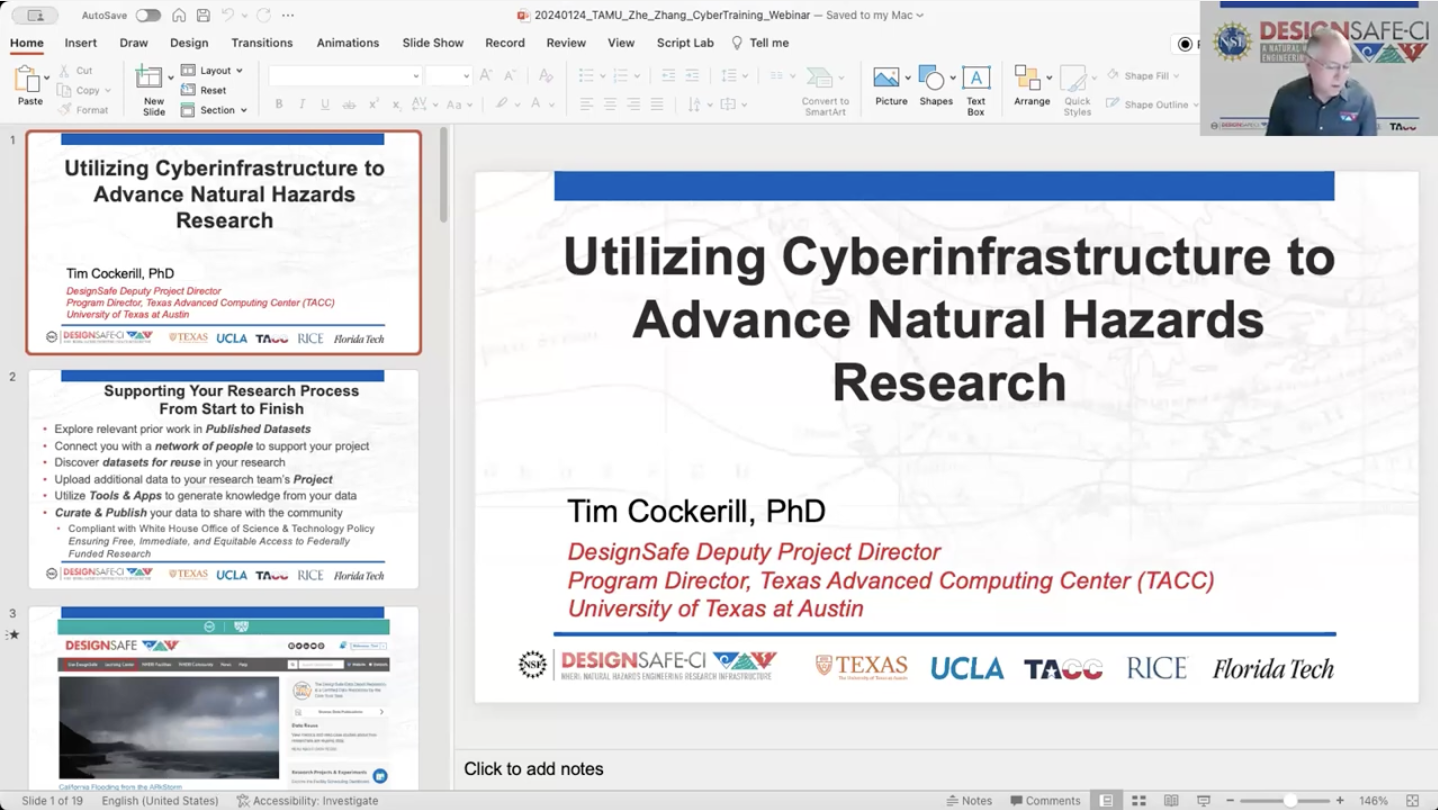This screenshot has width=1438, height=810.
Task: Click 'English (United States)' language indicator
Action: [x=160, y=801]
